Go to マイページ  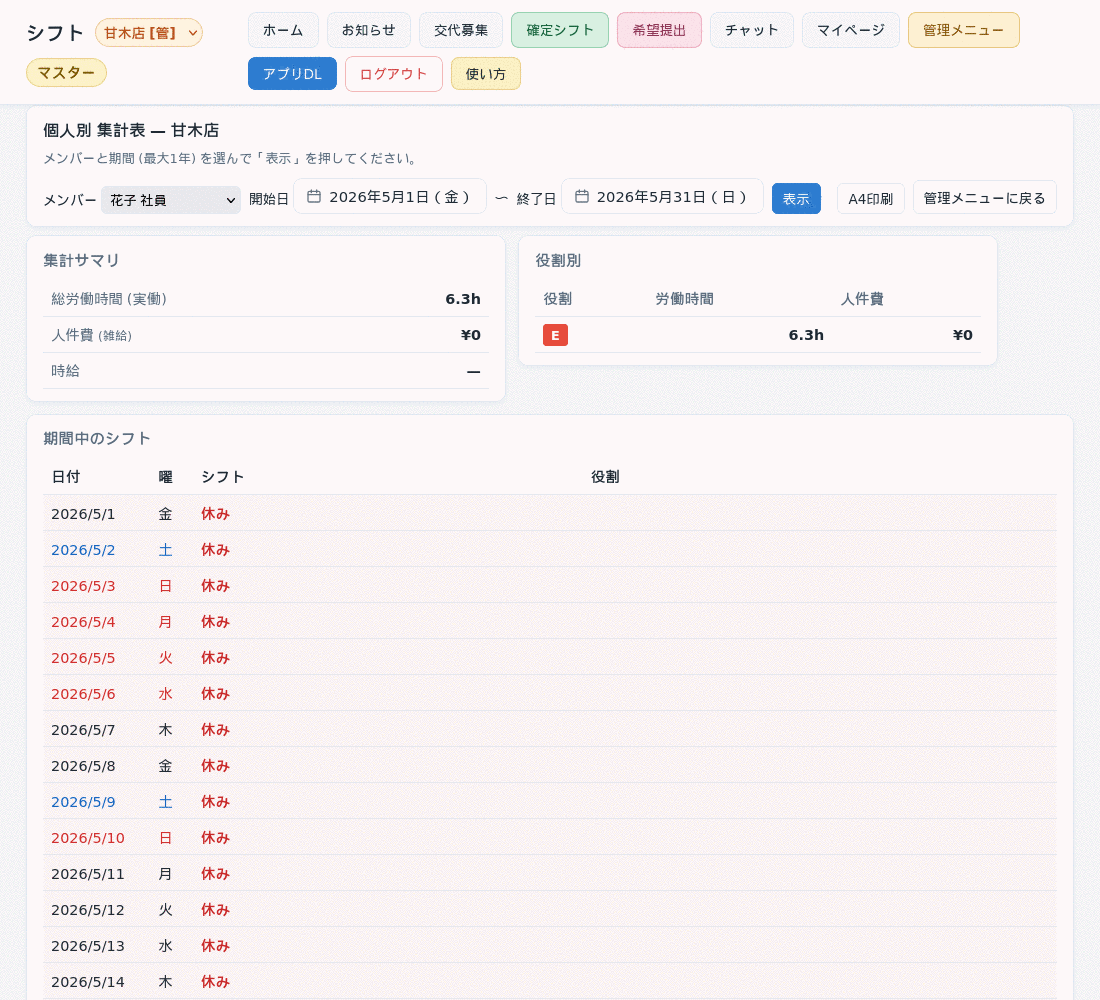point(850,30)
